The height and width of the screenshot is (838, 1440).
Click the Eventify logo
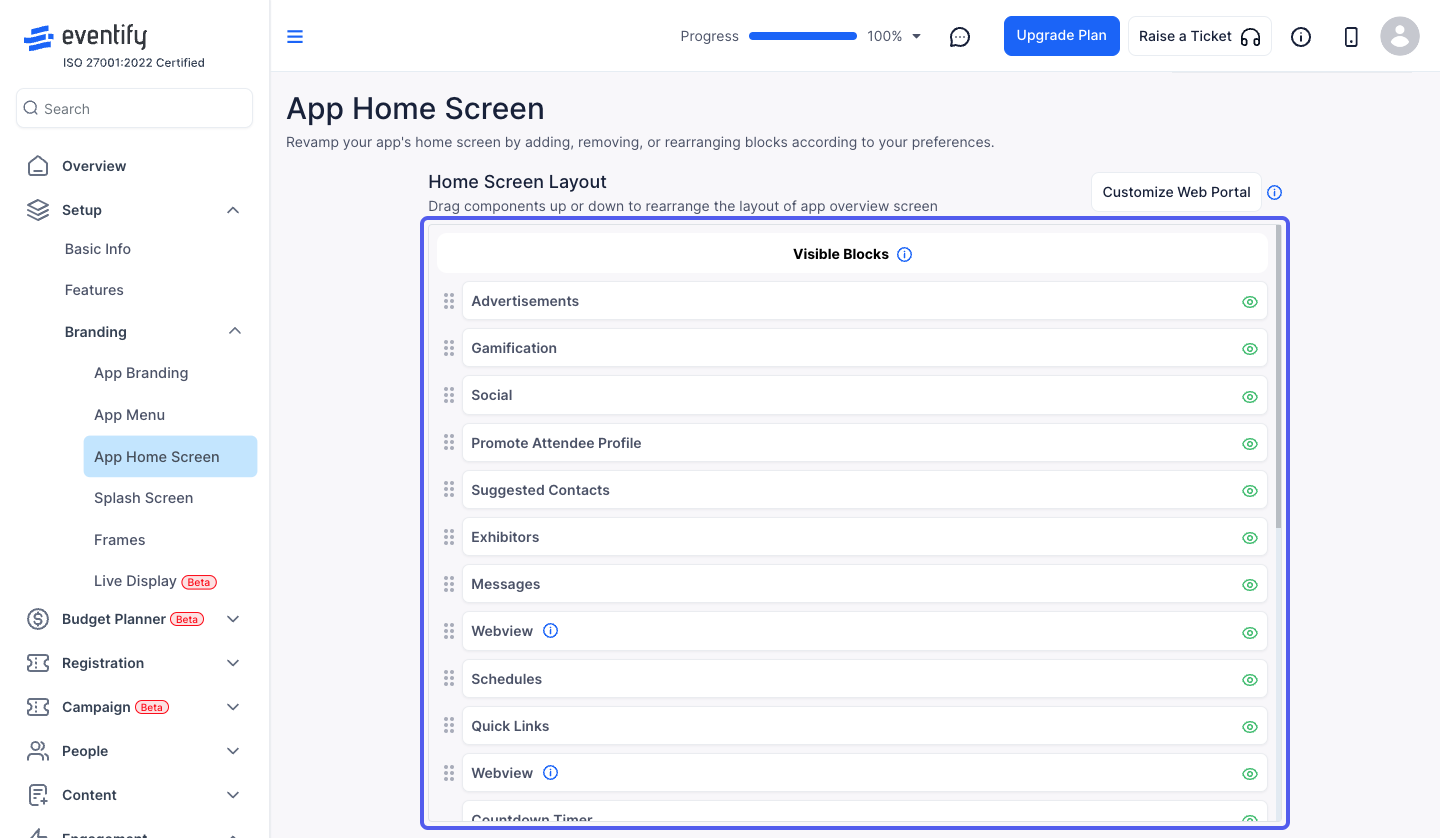click(85, 38)
